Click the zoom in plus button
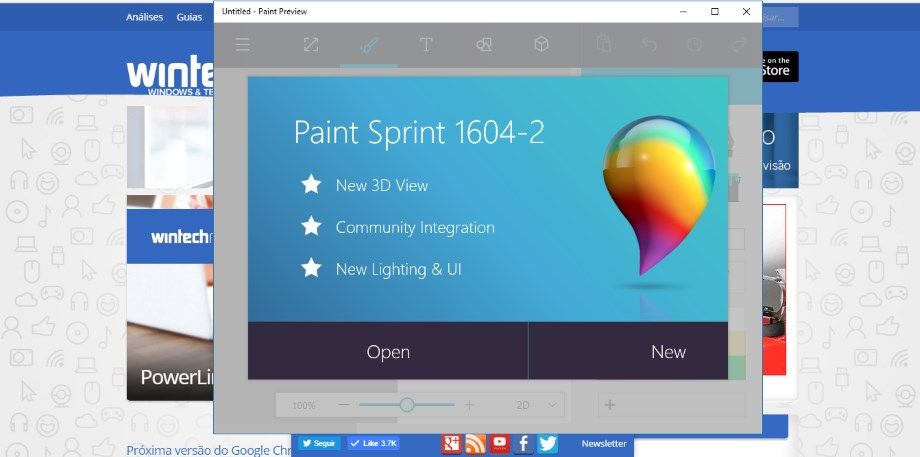 pos(469,405)
